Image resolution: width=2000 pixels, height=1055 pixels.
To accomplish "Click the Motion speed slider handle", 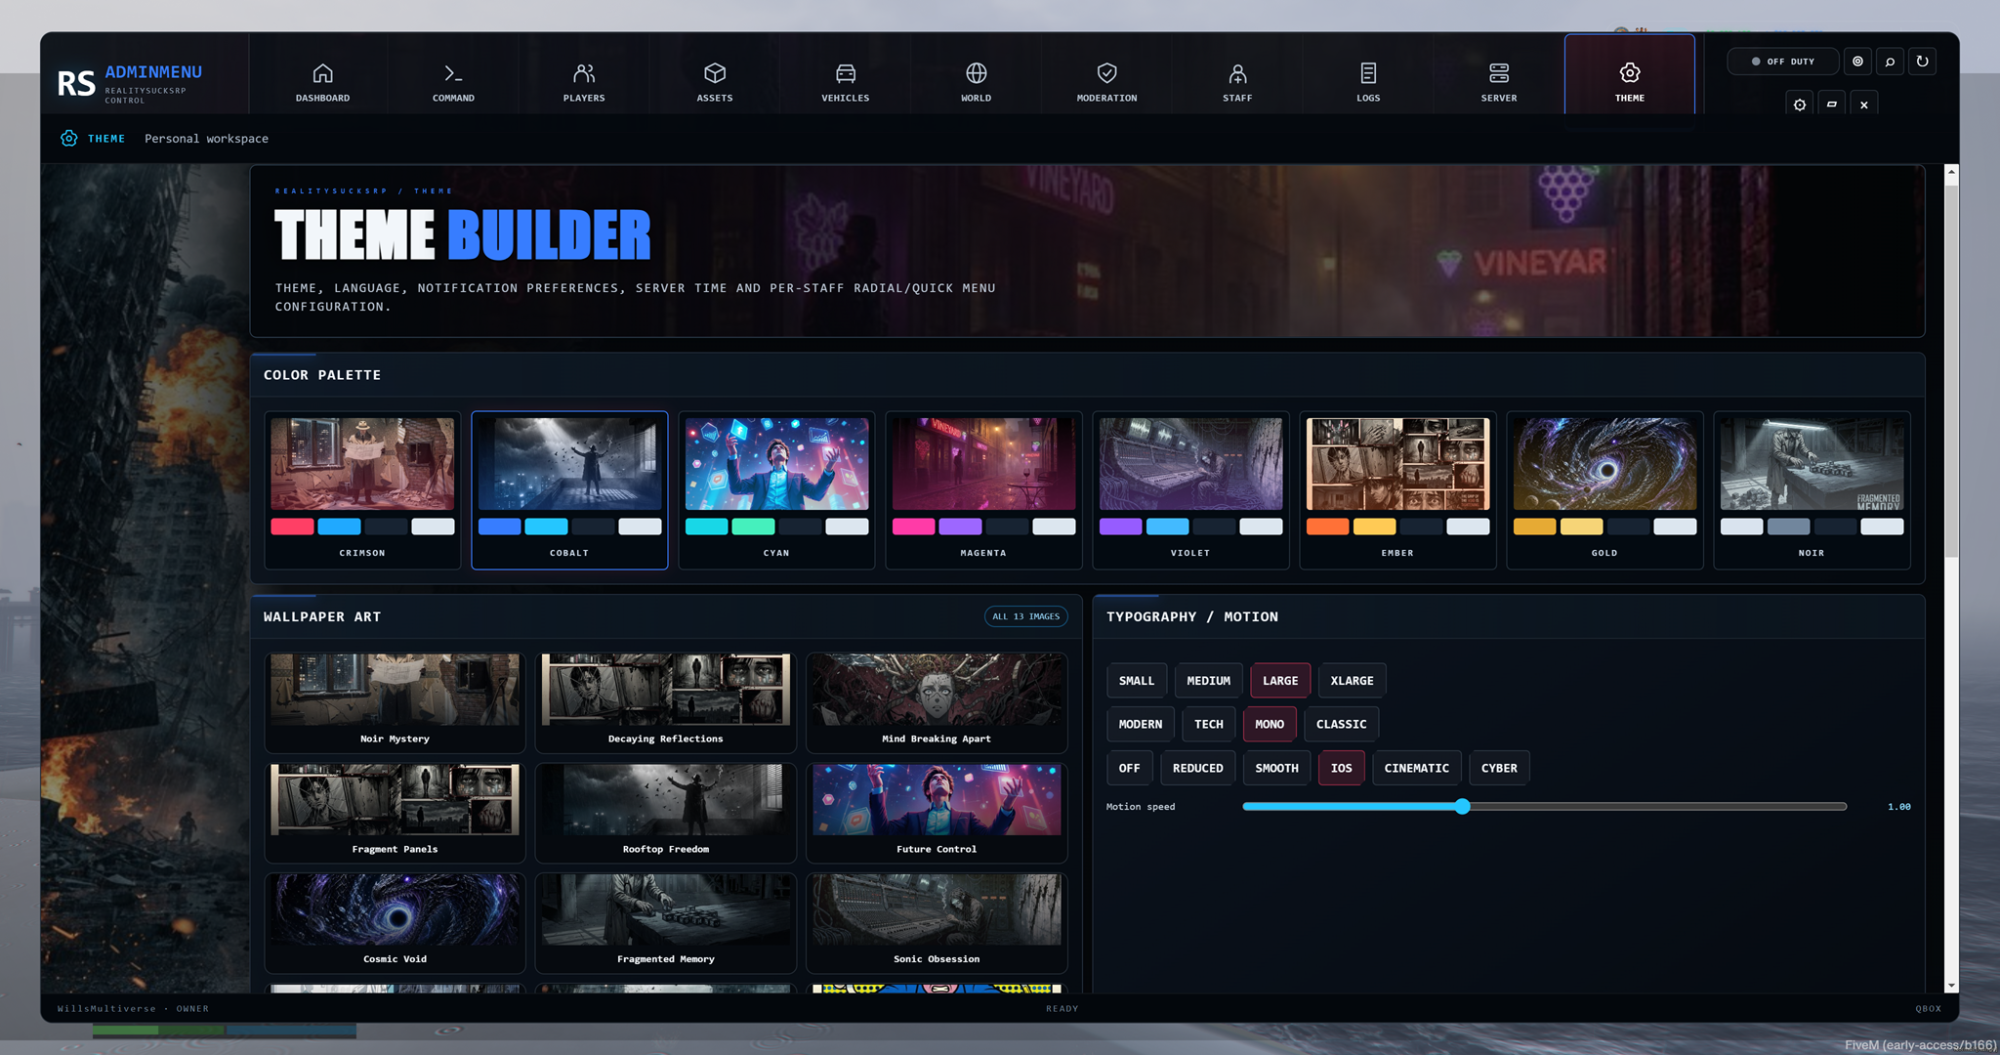I will pyautogui.click(x=1462, y=806).
